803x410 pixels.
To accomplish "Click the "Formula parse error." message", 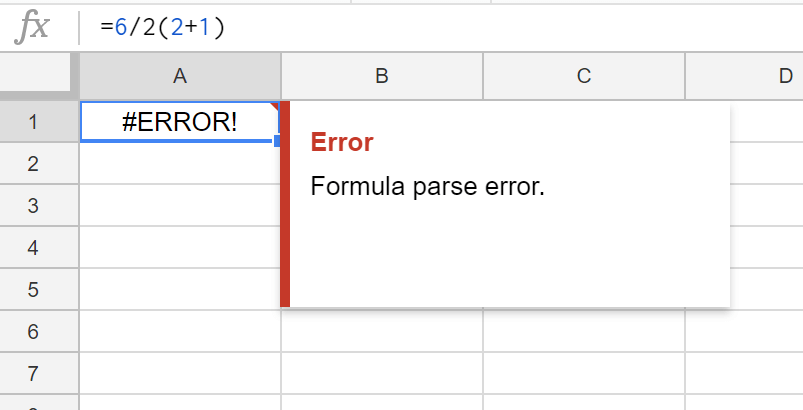I will (x=428, y=187).
